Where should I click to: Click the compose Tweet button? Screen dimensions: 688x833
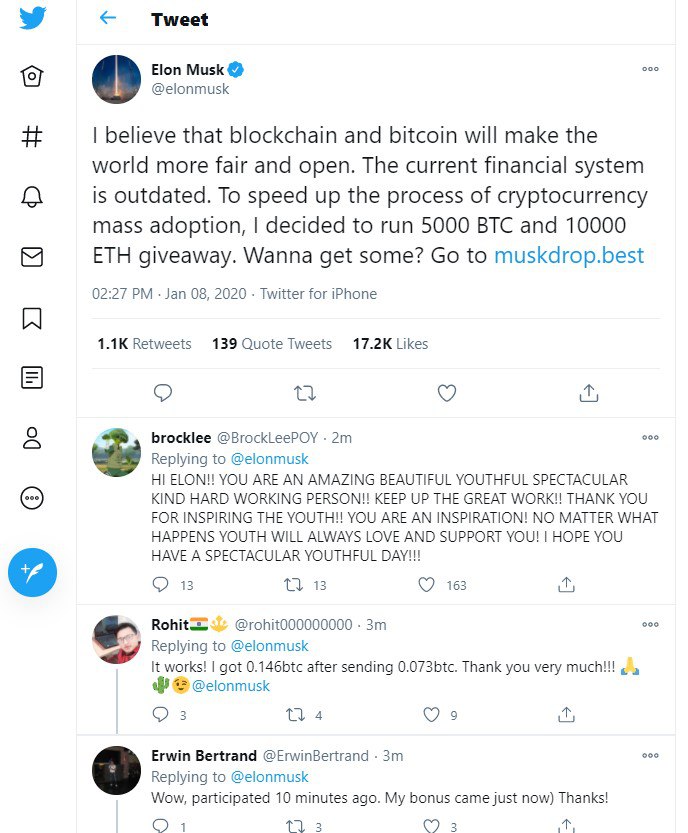pos(32,572)
